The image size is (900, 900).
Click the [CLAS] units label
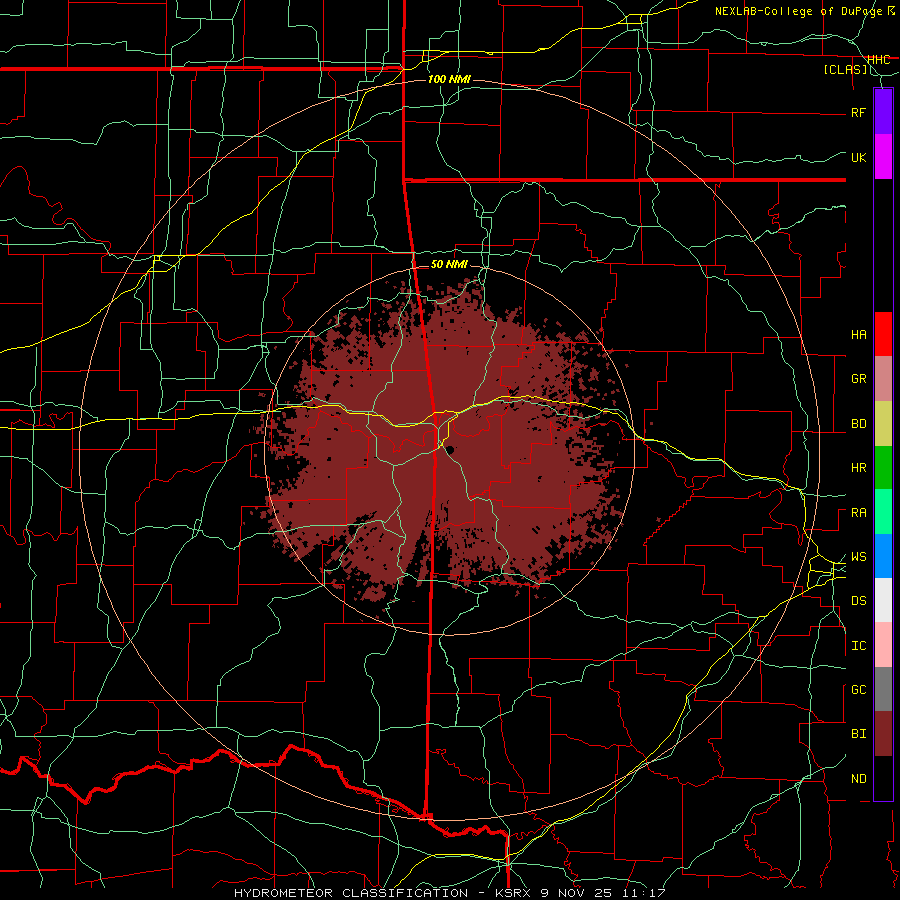point(845,70)
